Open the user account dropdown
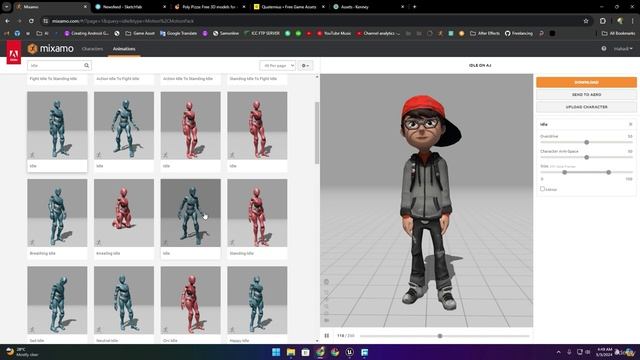Image resolution: width=640 pixels, height=360 pixels. tap(623, 49)
